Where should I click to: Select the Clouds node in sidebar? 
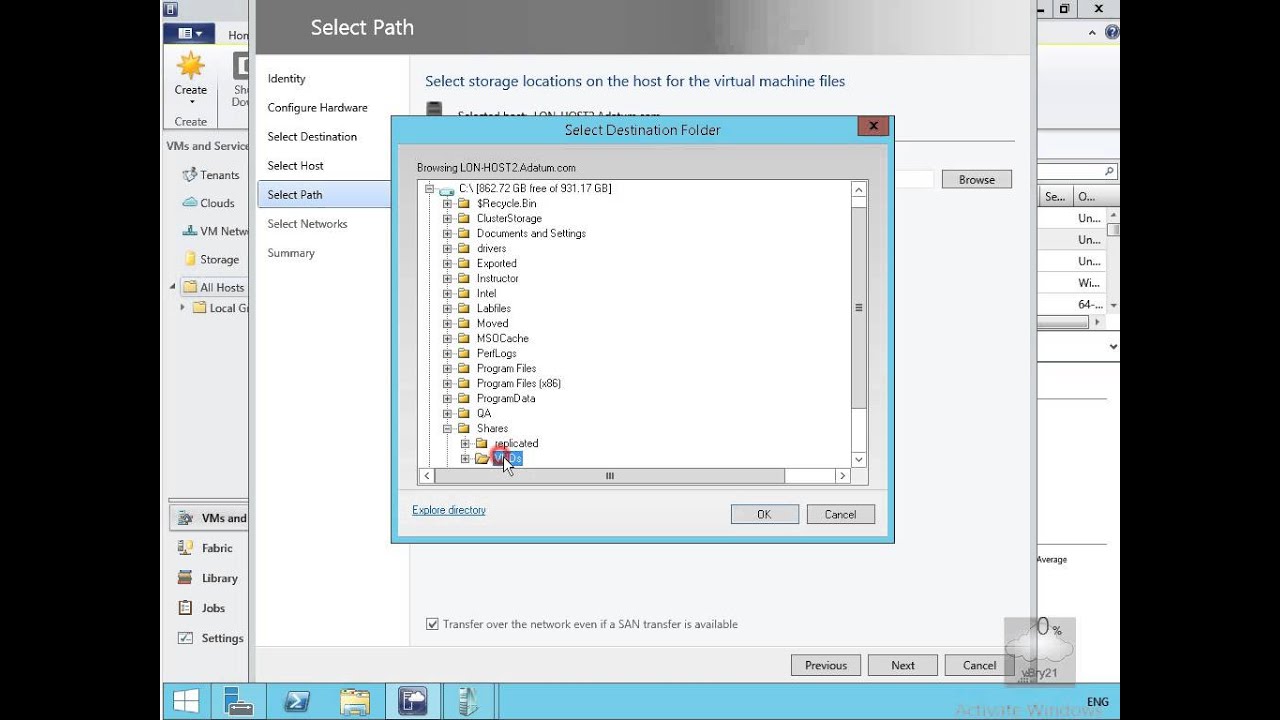(217, 203)
